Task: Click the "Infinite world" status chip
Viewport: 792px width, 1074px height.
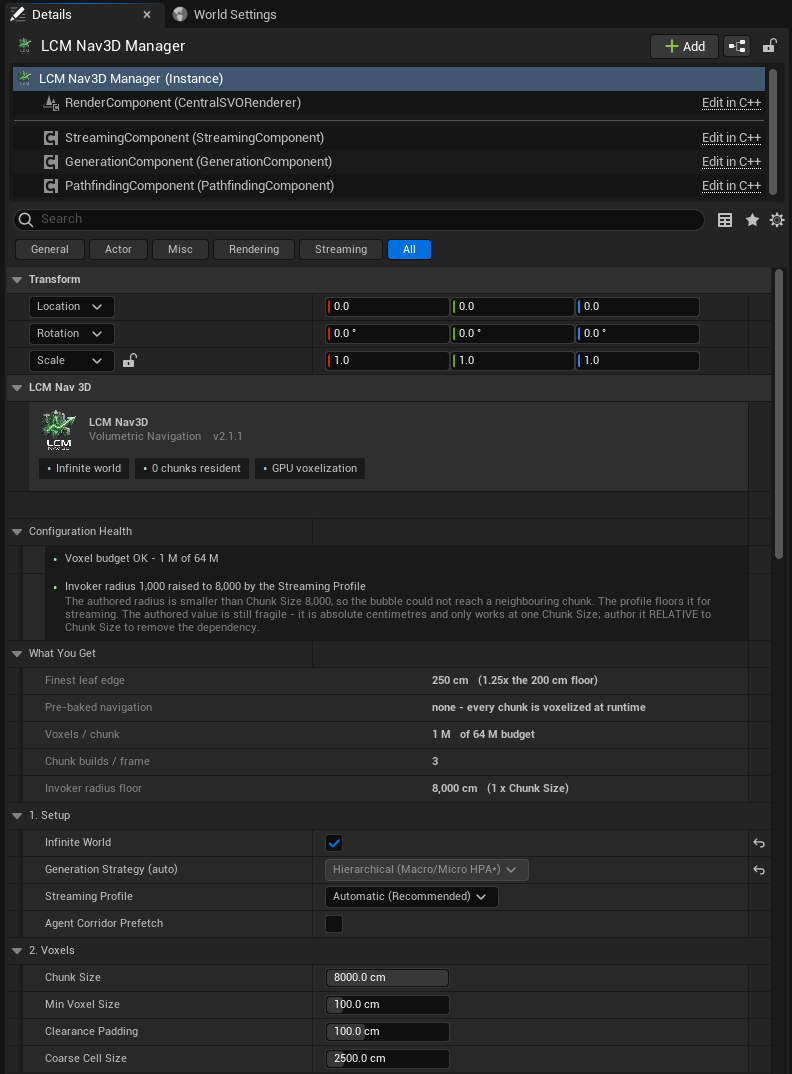Action: (x=84, y=469)
